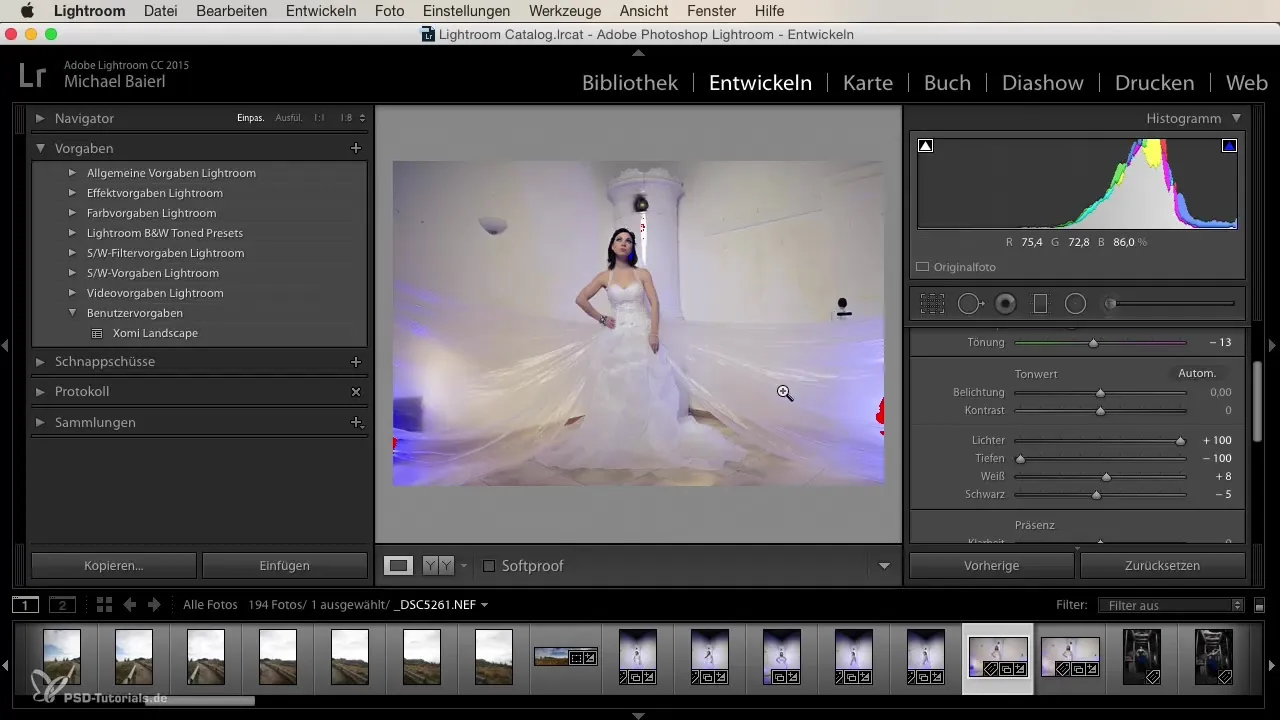
Task: Open the Karte module
Action: pos(868,83)
